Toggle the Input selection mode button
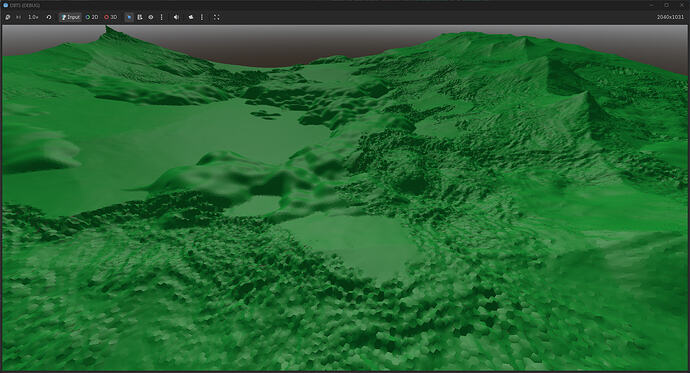Image resolution: width=690 pixels, height=373 pixels. pyautogui.click(x=70, y=17)
